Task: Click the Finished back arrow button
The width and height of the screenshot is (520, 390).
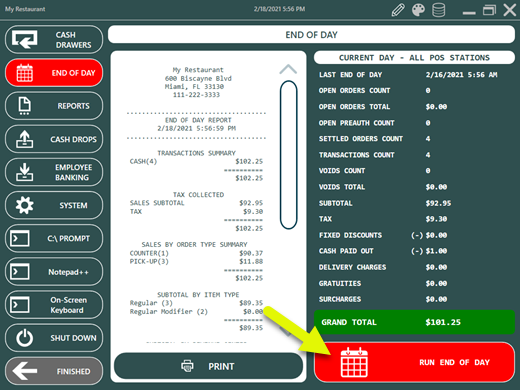Action: (x=54, y=371)
